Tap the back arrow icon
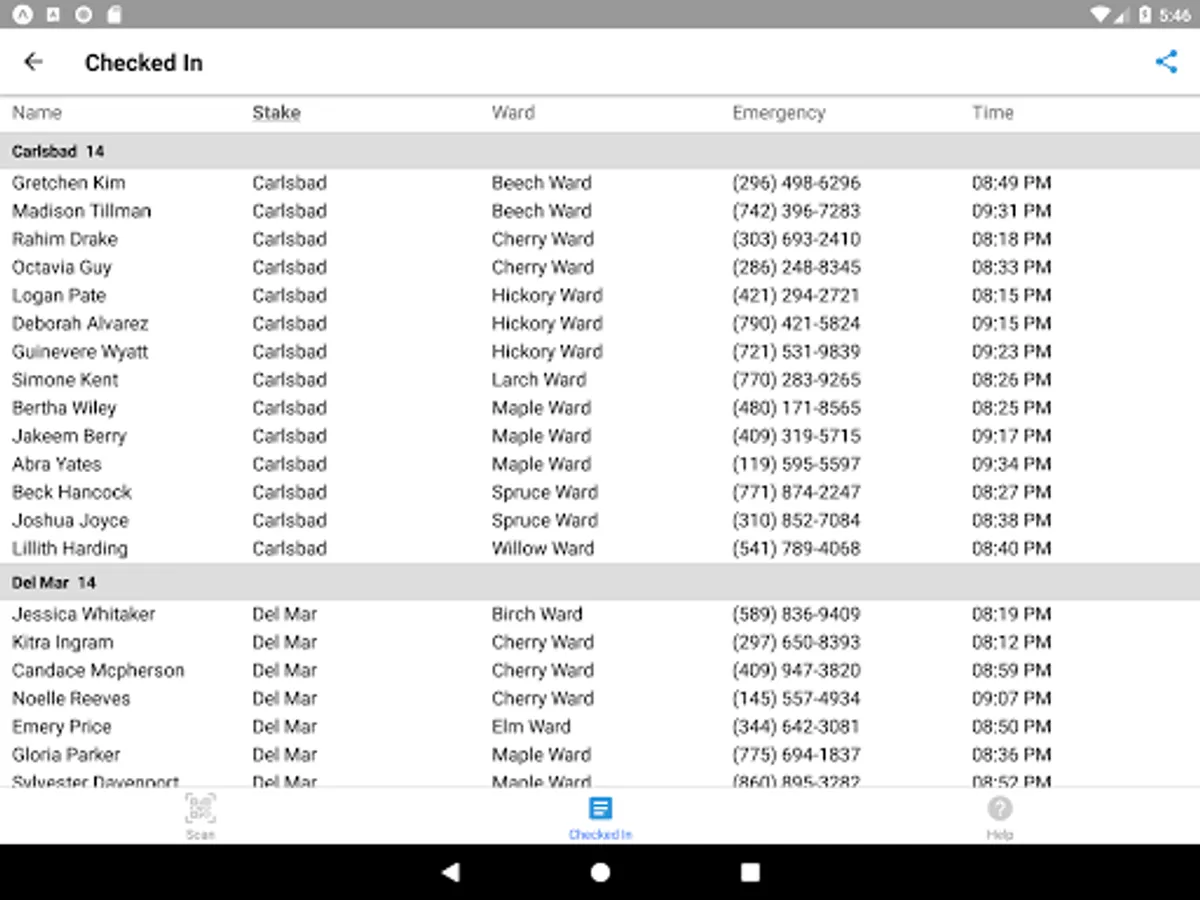Screen dimensions: 1200x900 click(x=33, y=62)
